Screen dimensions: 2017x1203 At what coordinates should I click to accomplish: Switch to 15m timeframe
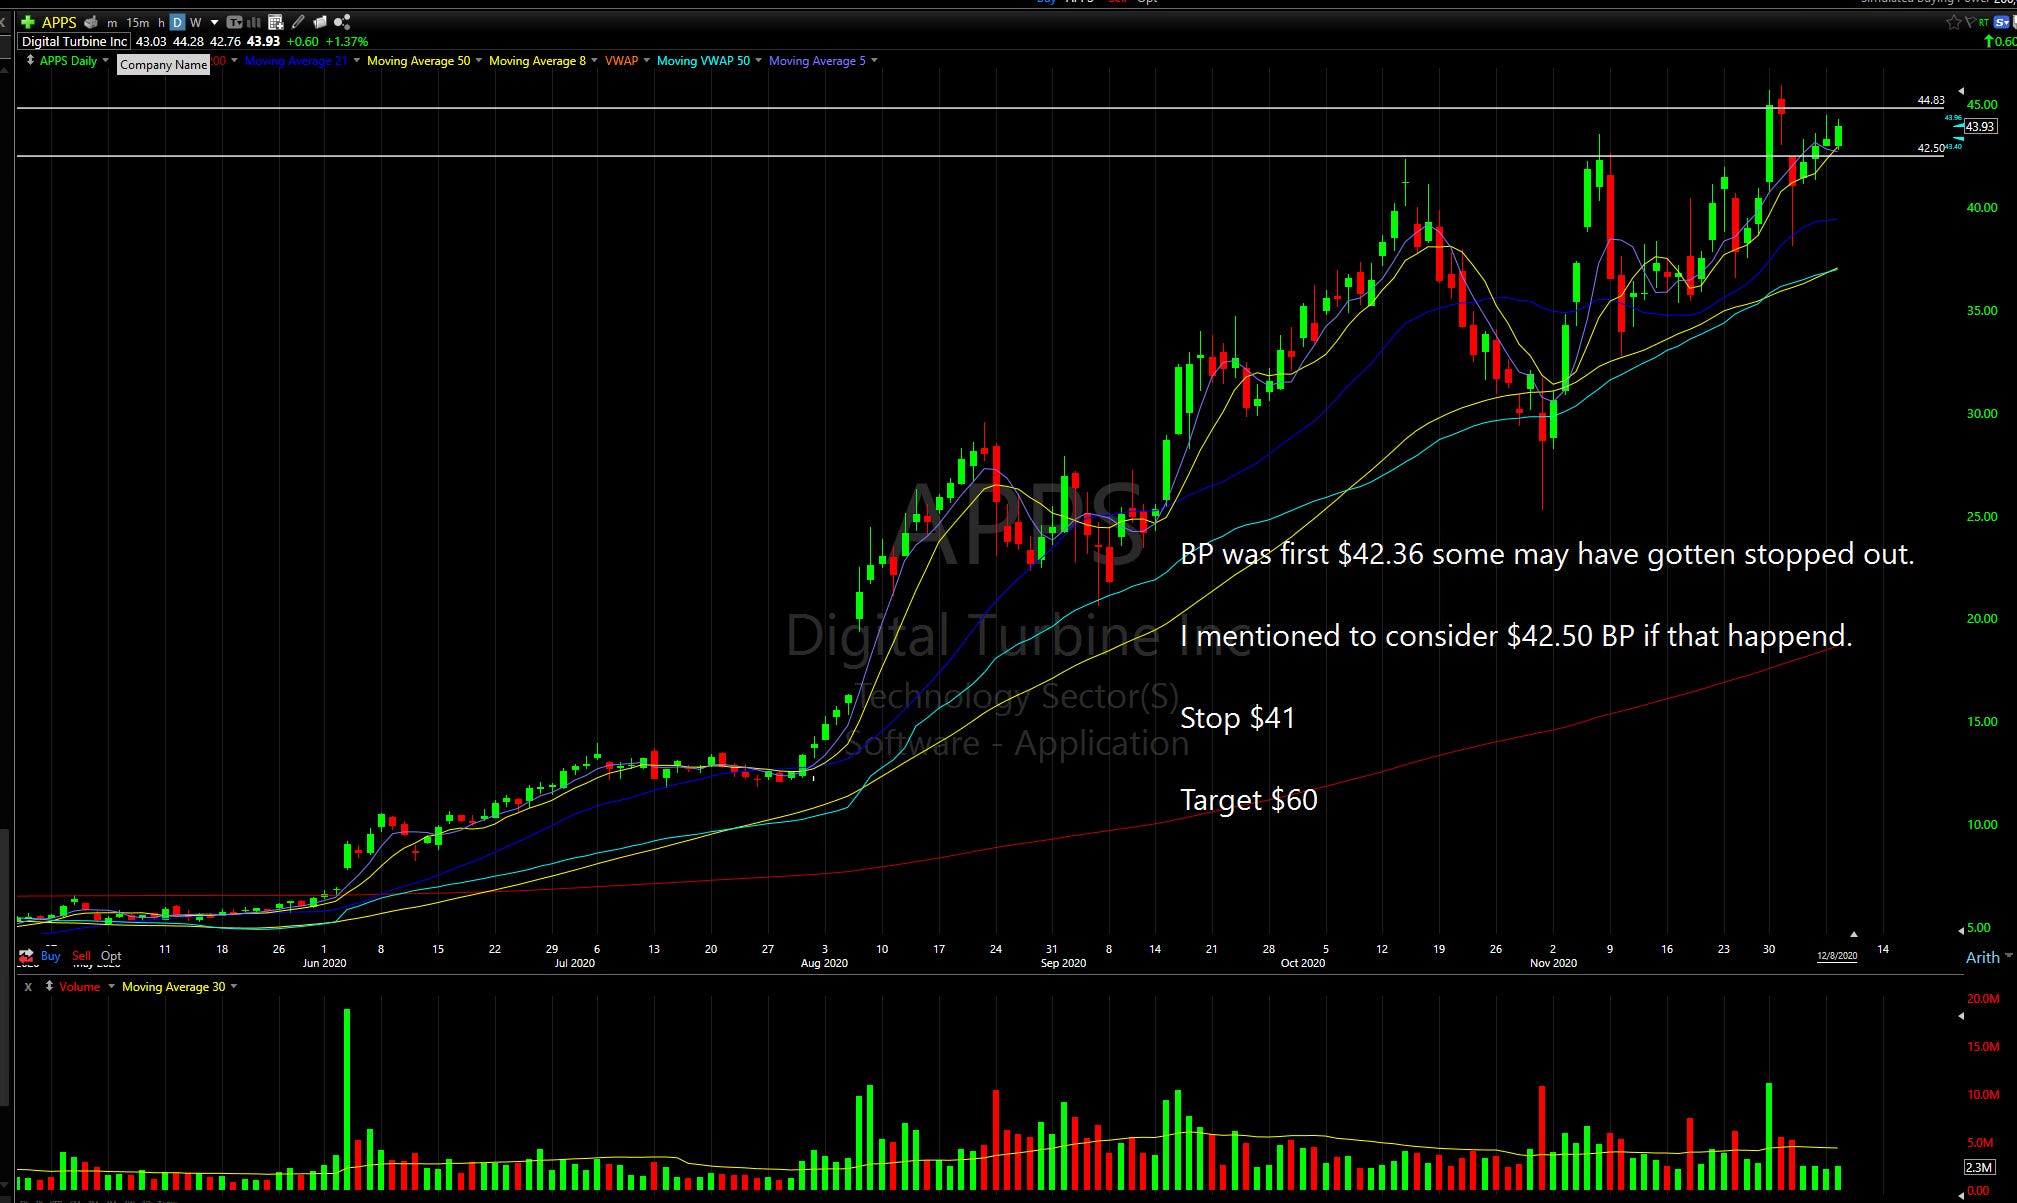tap(138, 22)
